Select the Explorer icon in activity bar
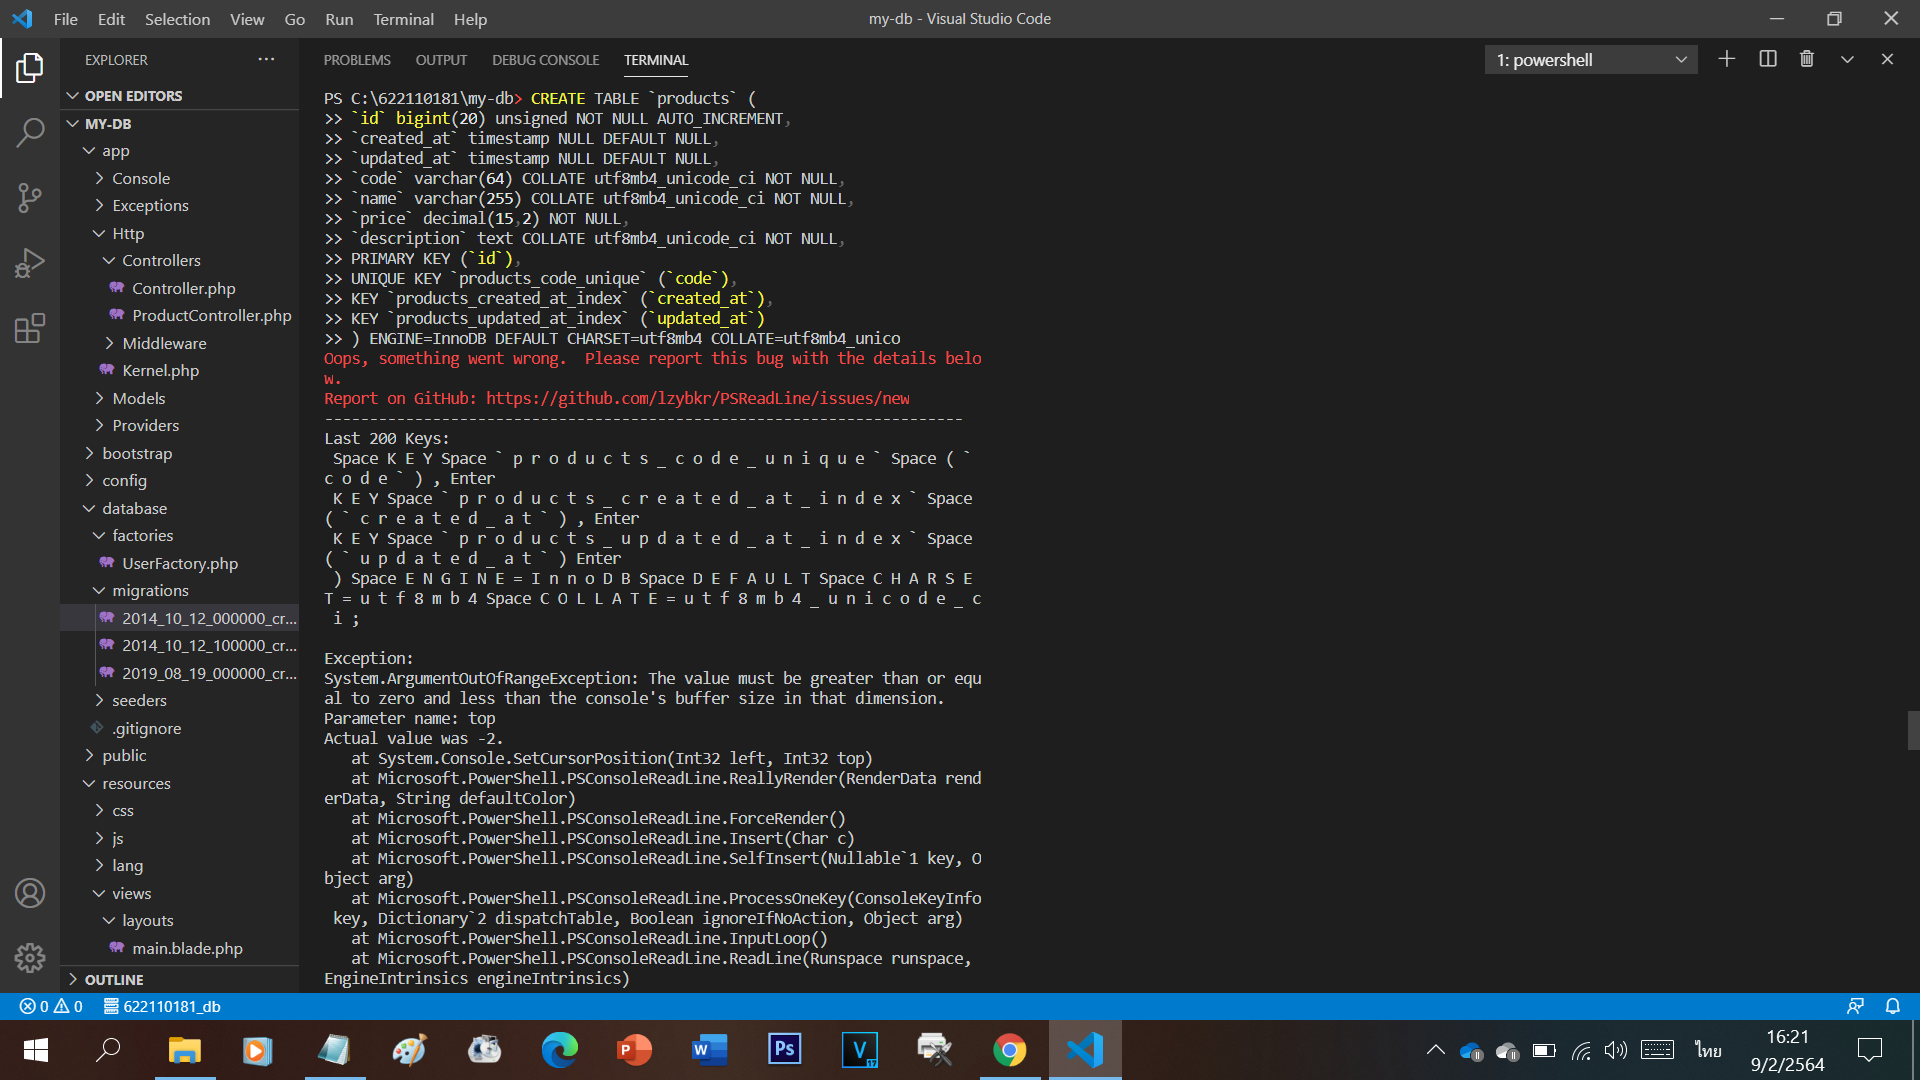Viewport: 1920px width, 1080px height. pos(30,67)
